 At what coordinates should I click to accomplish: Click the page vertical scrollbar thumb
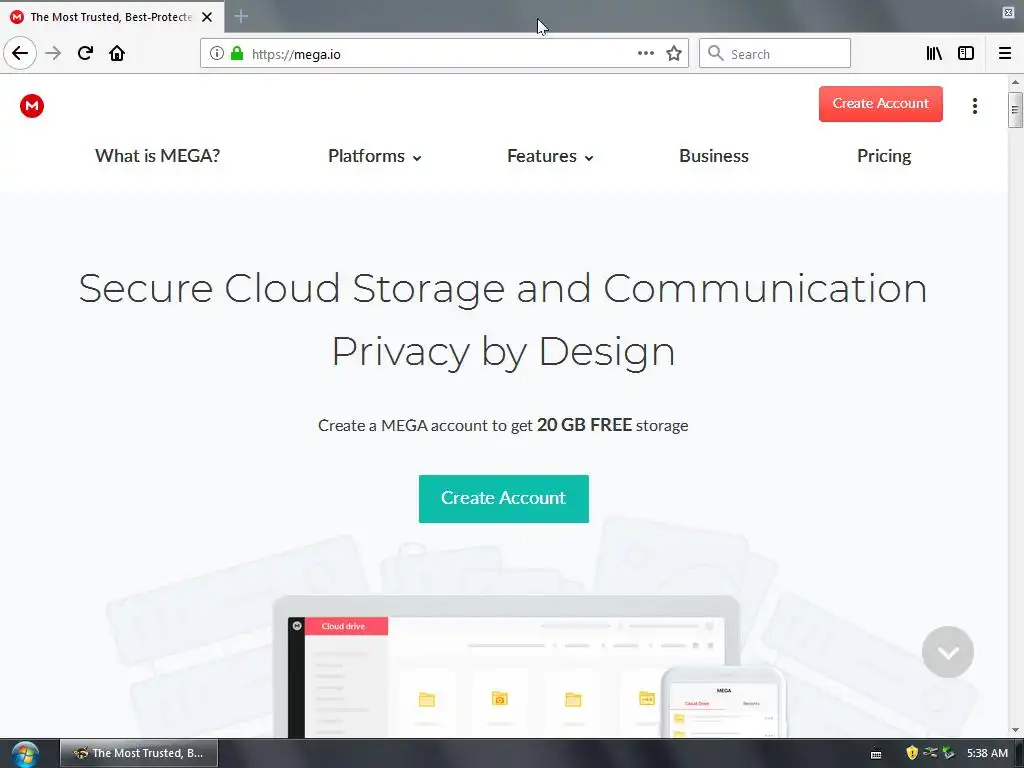1015,110
